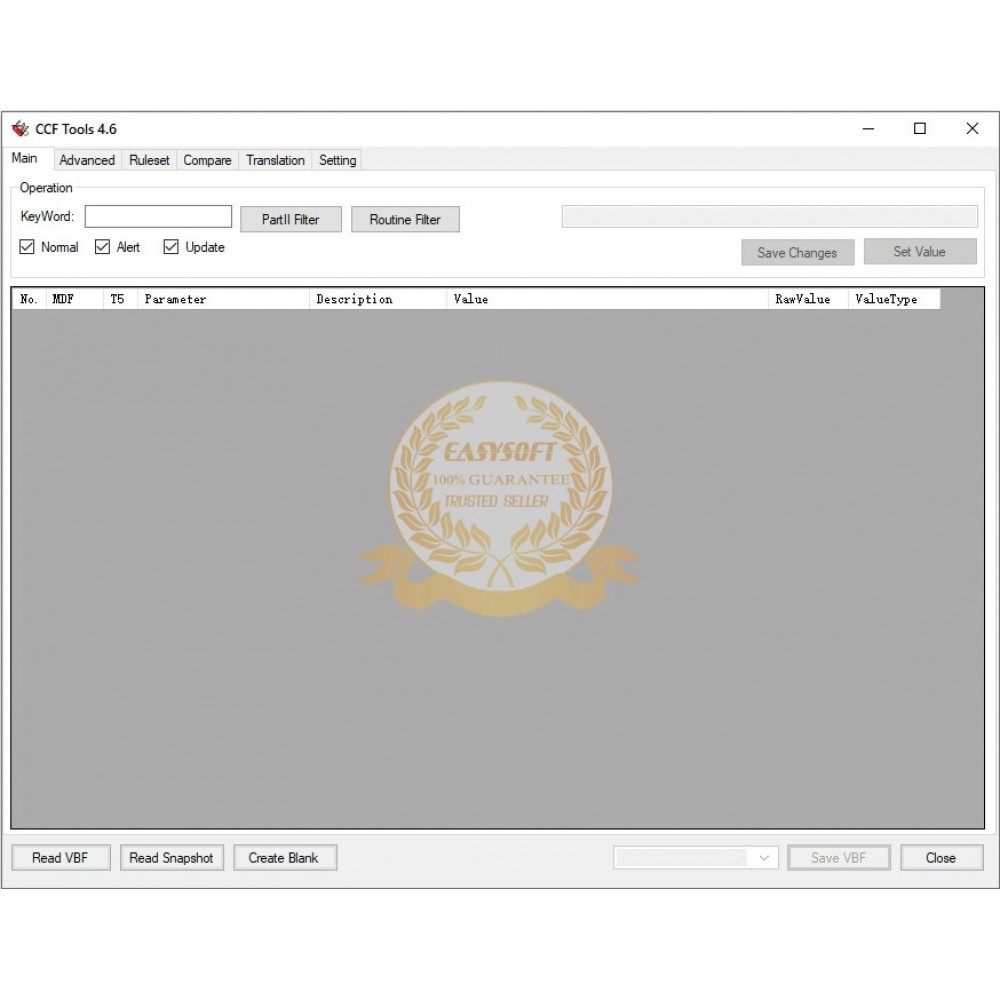Image resolution: width=1000 pixels, height=1000 pixels.
Task: Close the window with the X icon
Action: (972, 129)
